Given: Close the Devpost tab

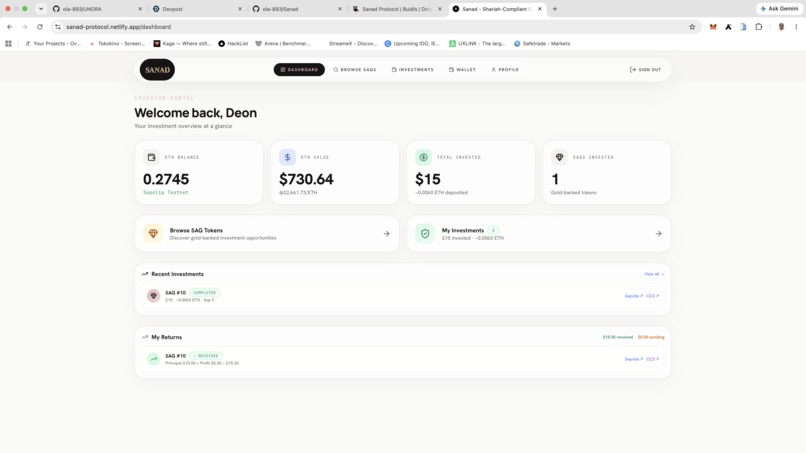Looking at the screenshot, I should [x=240, y=9].
